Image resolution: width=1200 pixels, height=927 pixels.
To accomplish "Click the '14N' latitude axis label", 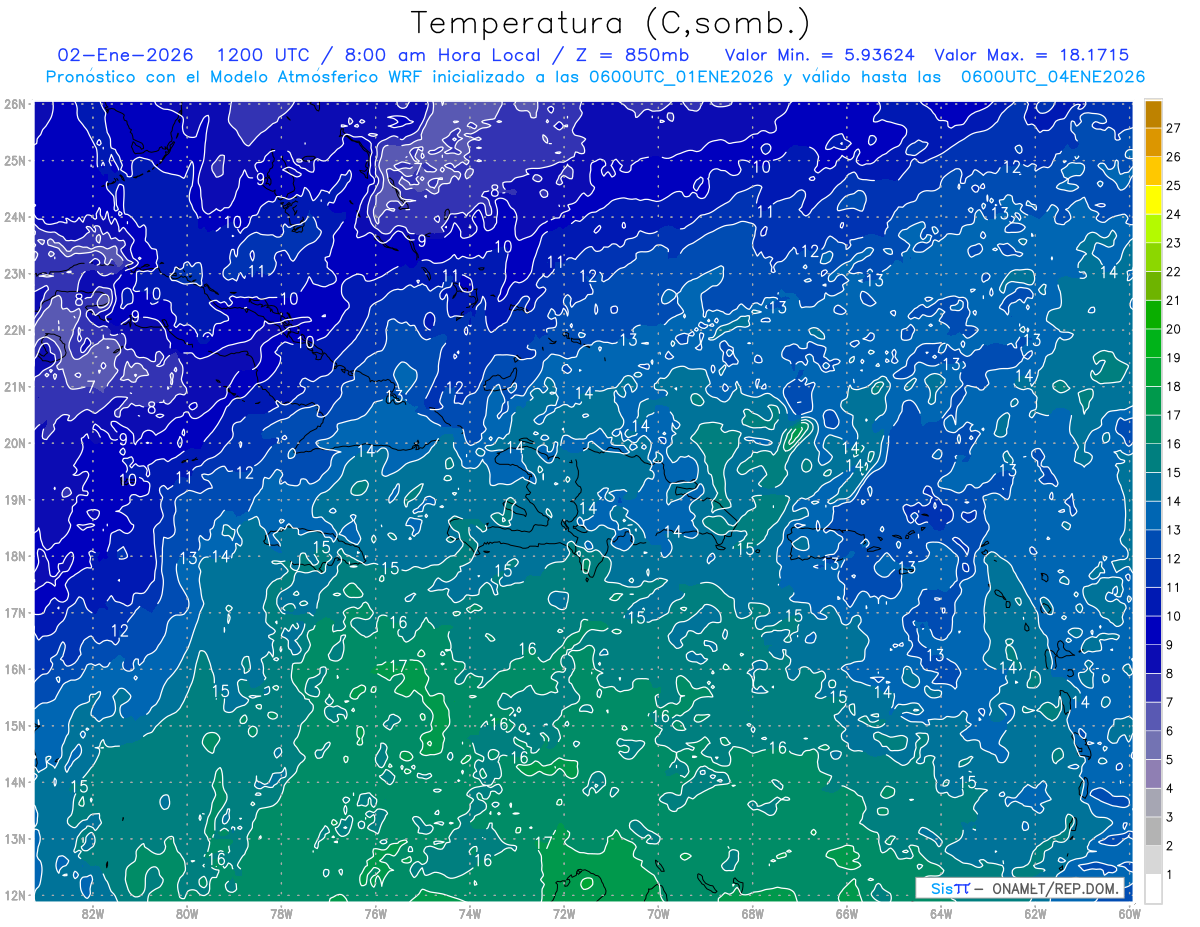I will point(14,782).
